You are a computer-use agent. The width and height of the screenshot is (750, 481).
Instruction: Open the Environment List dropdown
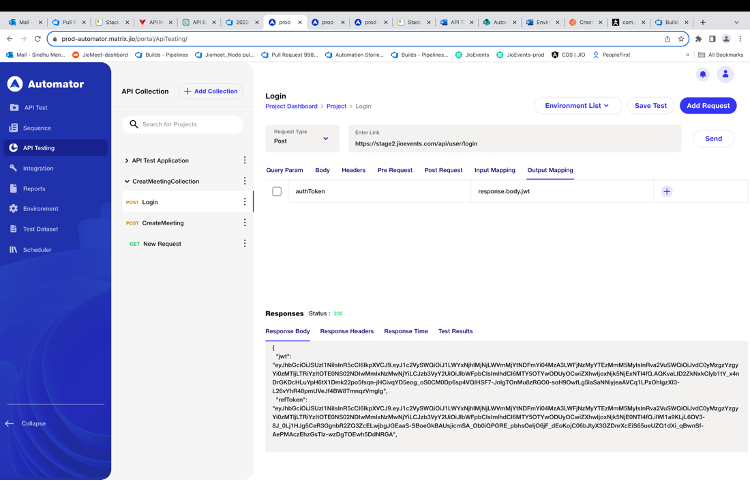(577, 106)
